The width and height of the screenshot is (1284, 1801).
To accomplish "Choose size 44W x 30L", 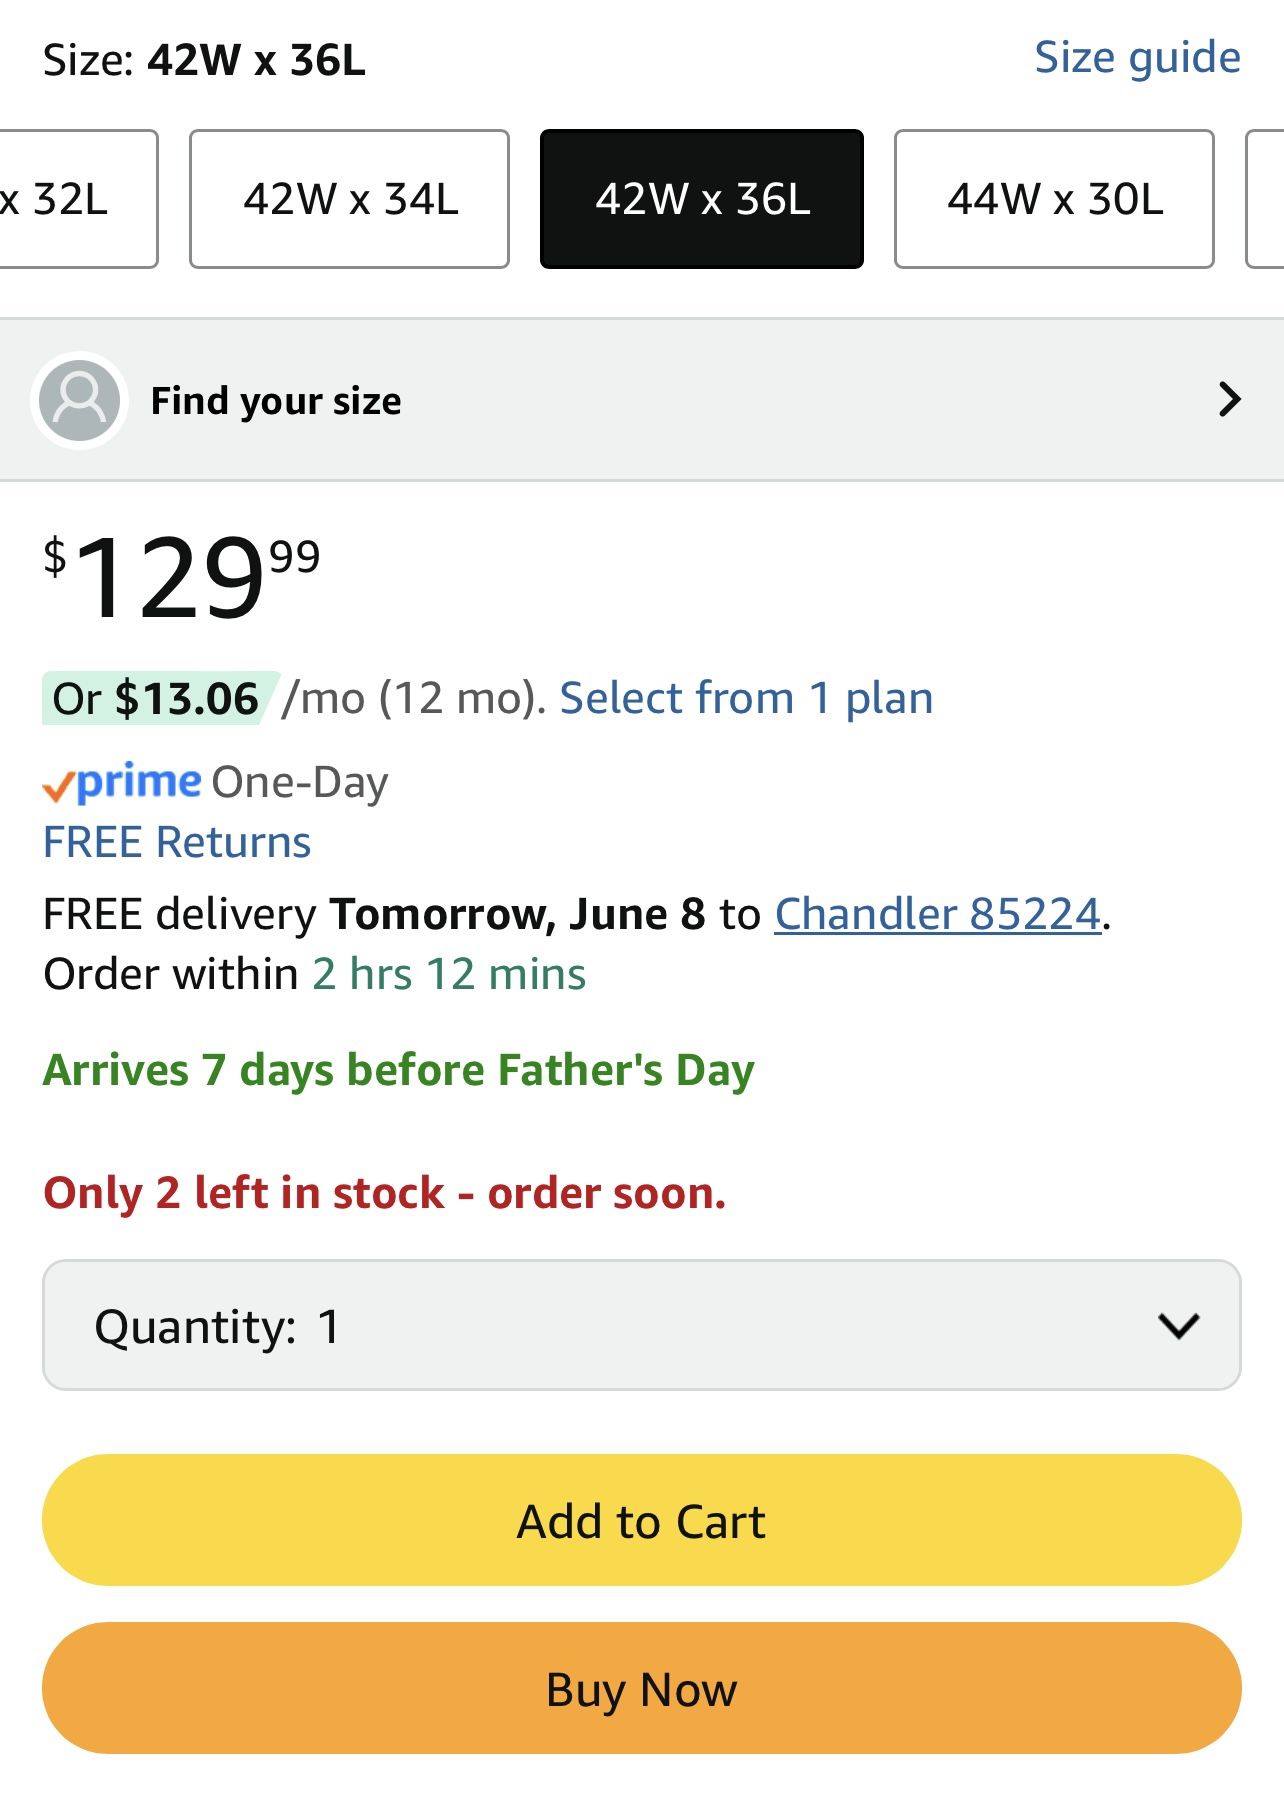I will [x=1054, y=199].
